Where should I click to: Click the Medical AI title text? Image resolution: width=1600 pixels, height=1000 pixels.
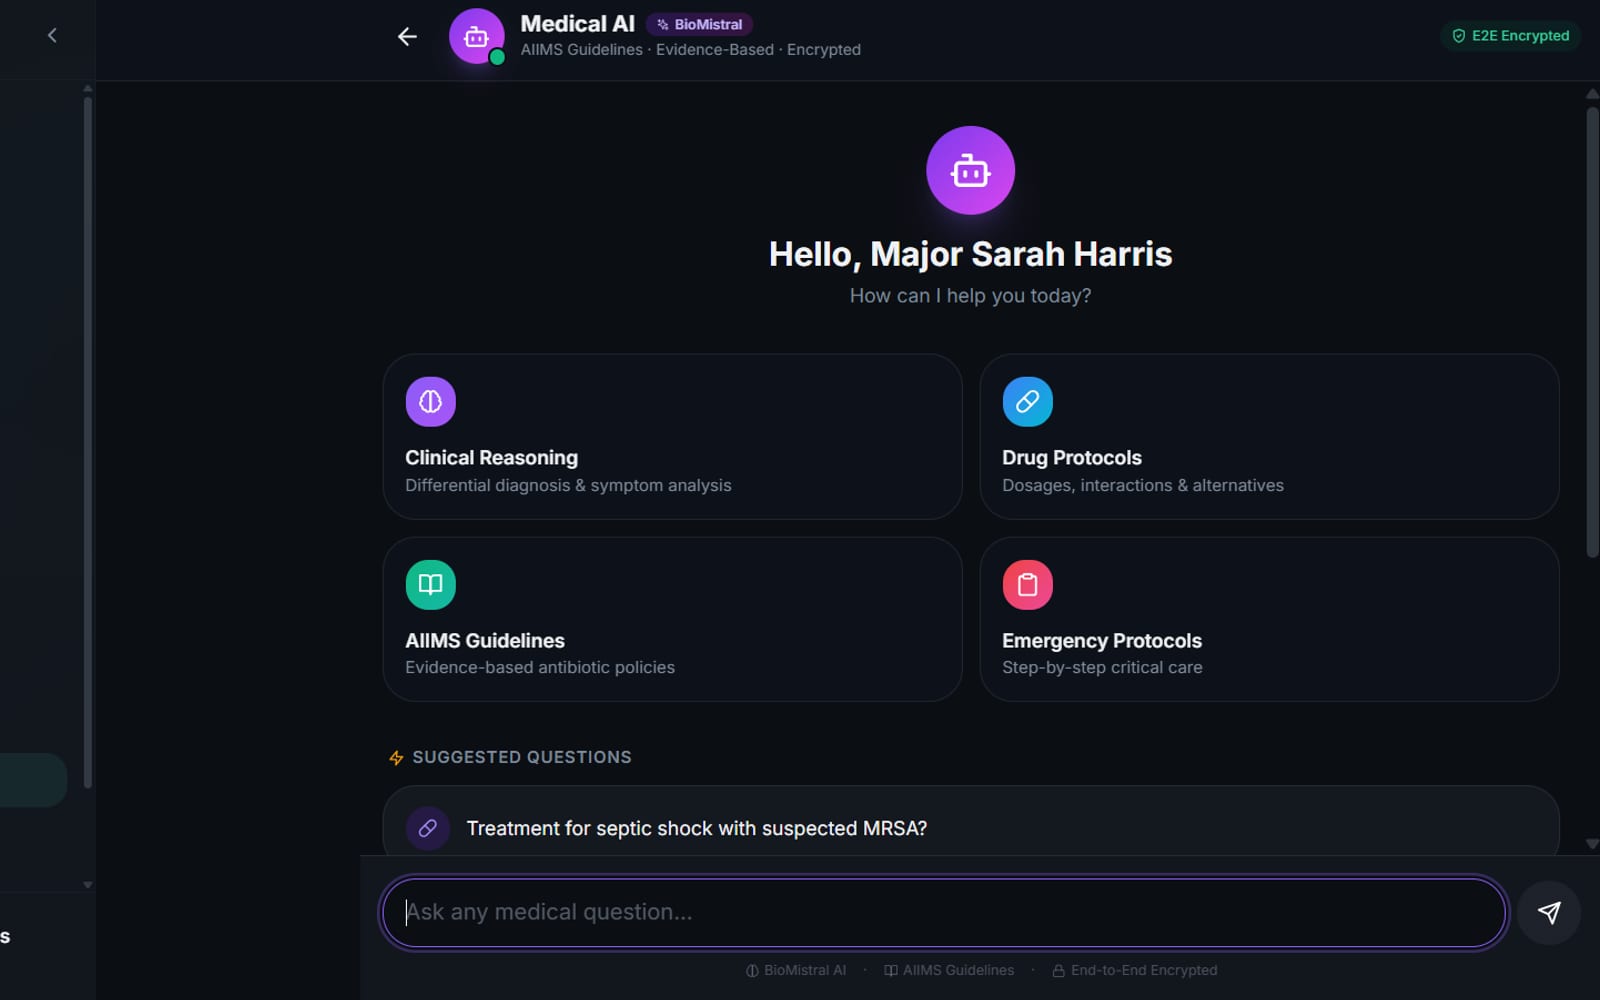point(577,24)
